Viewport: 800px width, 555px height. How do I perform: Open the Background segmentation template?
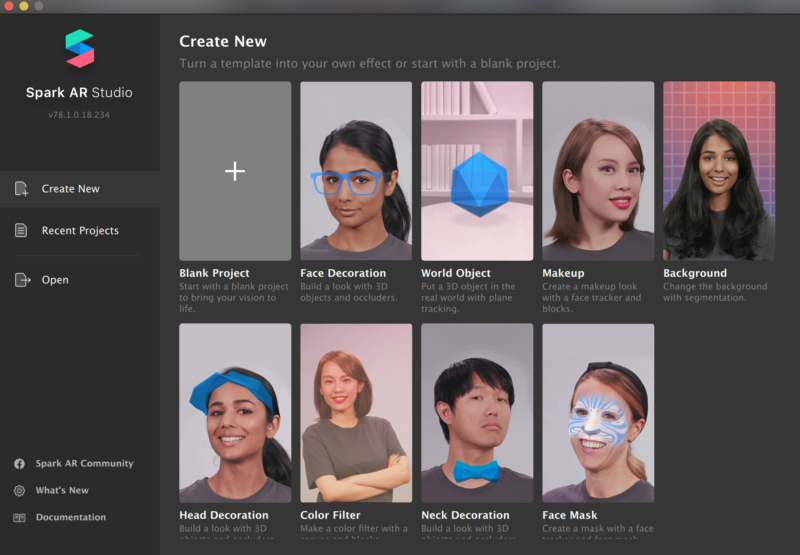(x=719, y=171)
